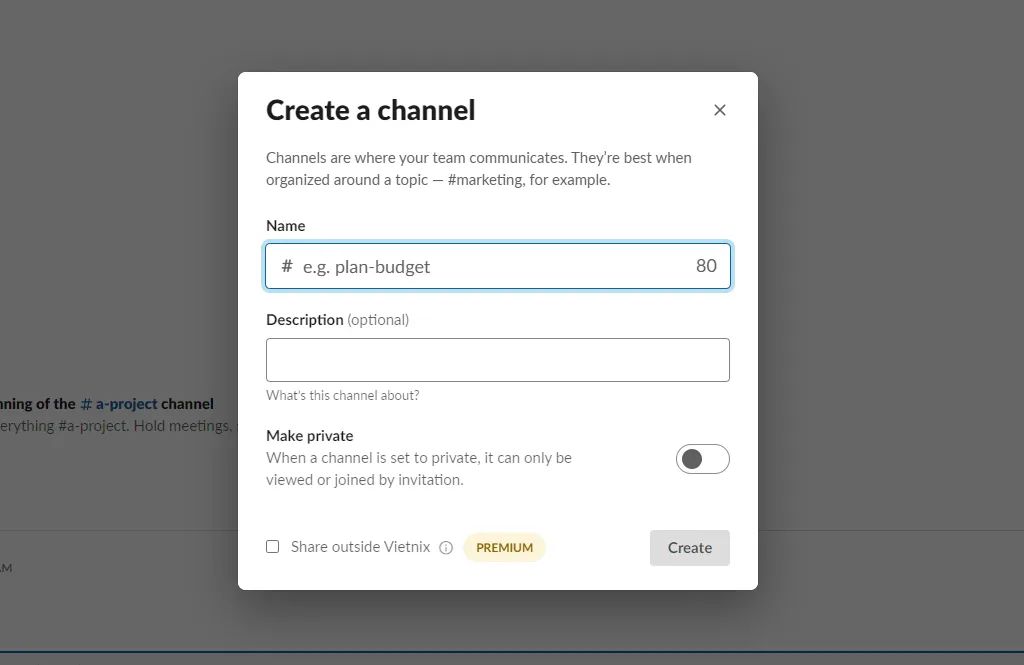Screen dimensions: 1024x665
Task: Click the 'Name' field label
Action: 285,225
